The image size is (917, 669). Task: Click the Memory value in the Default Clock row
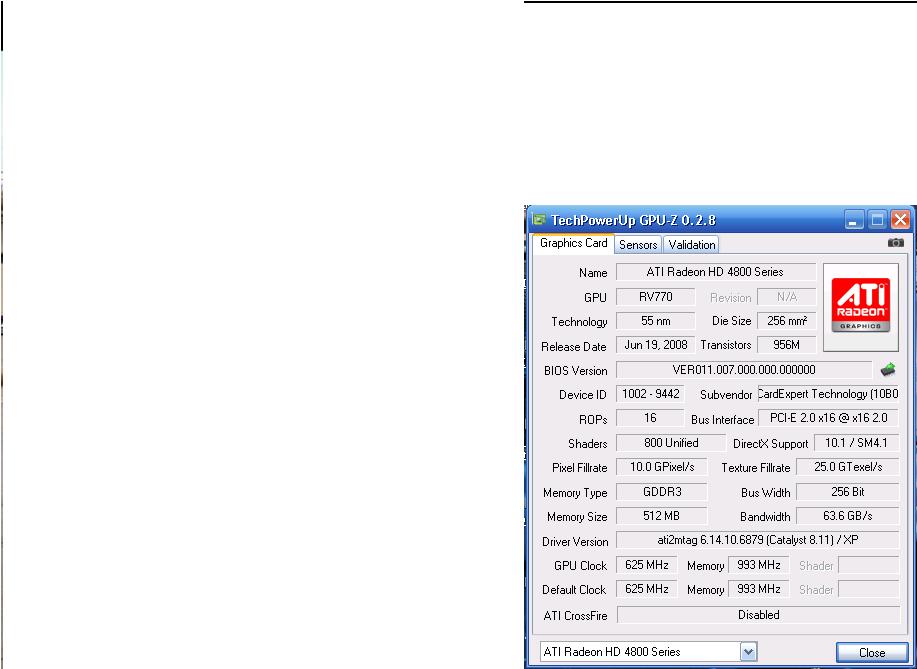759,589
